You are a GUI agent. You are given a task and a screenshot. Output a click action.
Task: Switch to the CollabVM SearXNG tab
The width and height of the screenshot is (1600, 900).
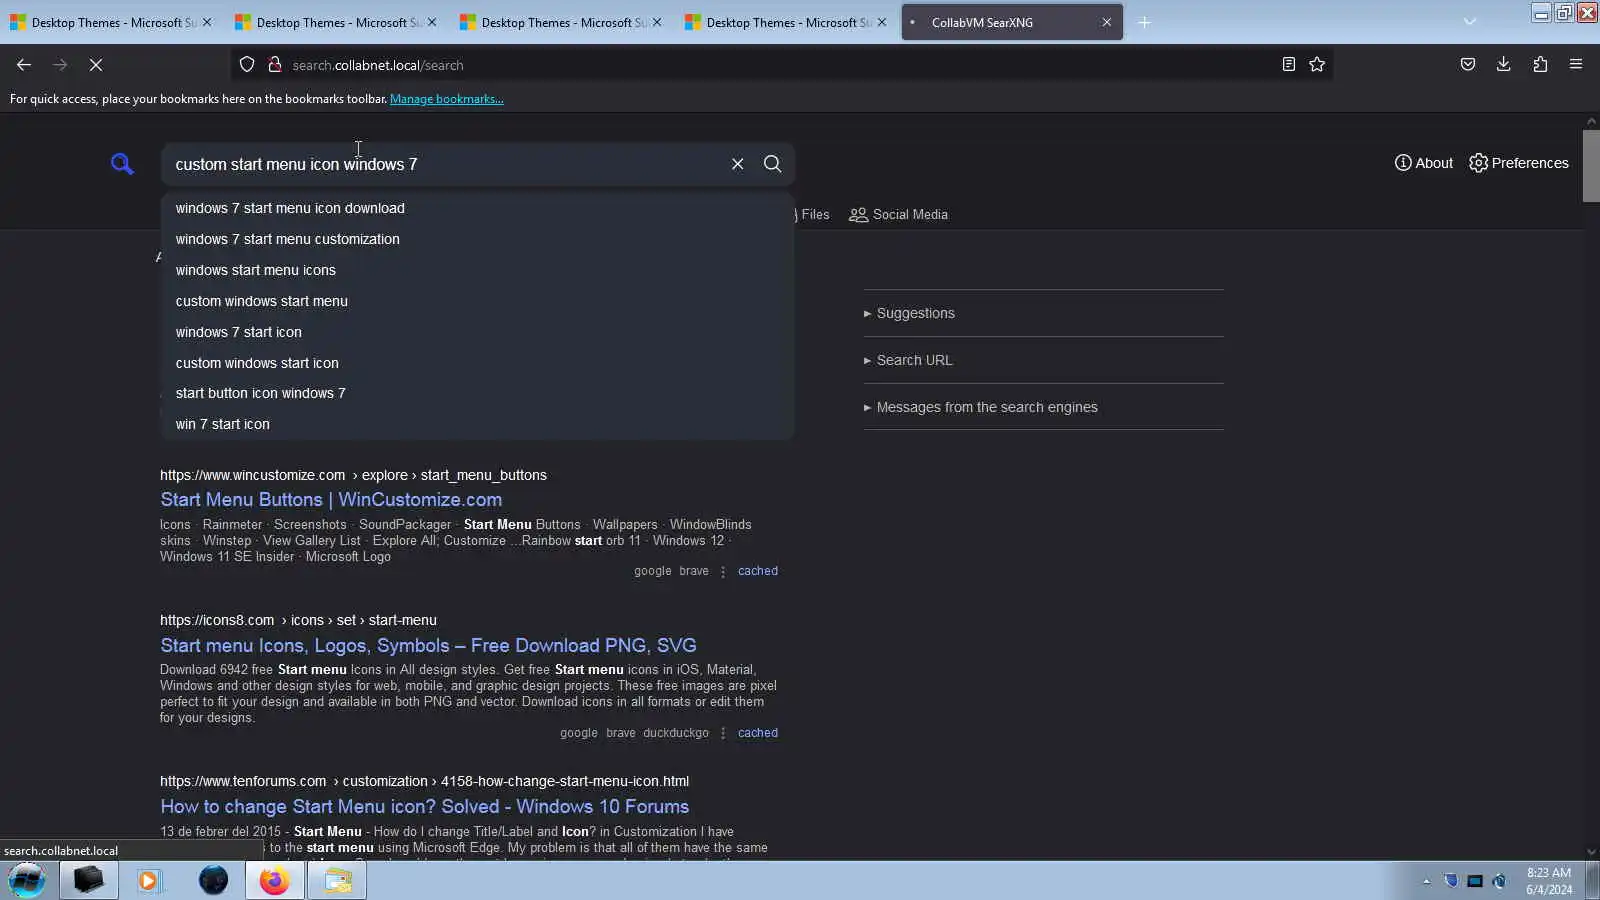(1012, 22)
